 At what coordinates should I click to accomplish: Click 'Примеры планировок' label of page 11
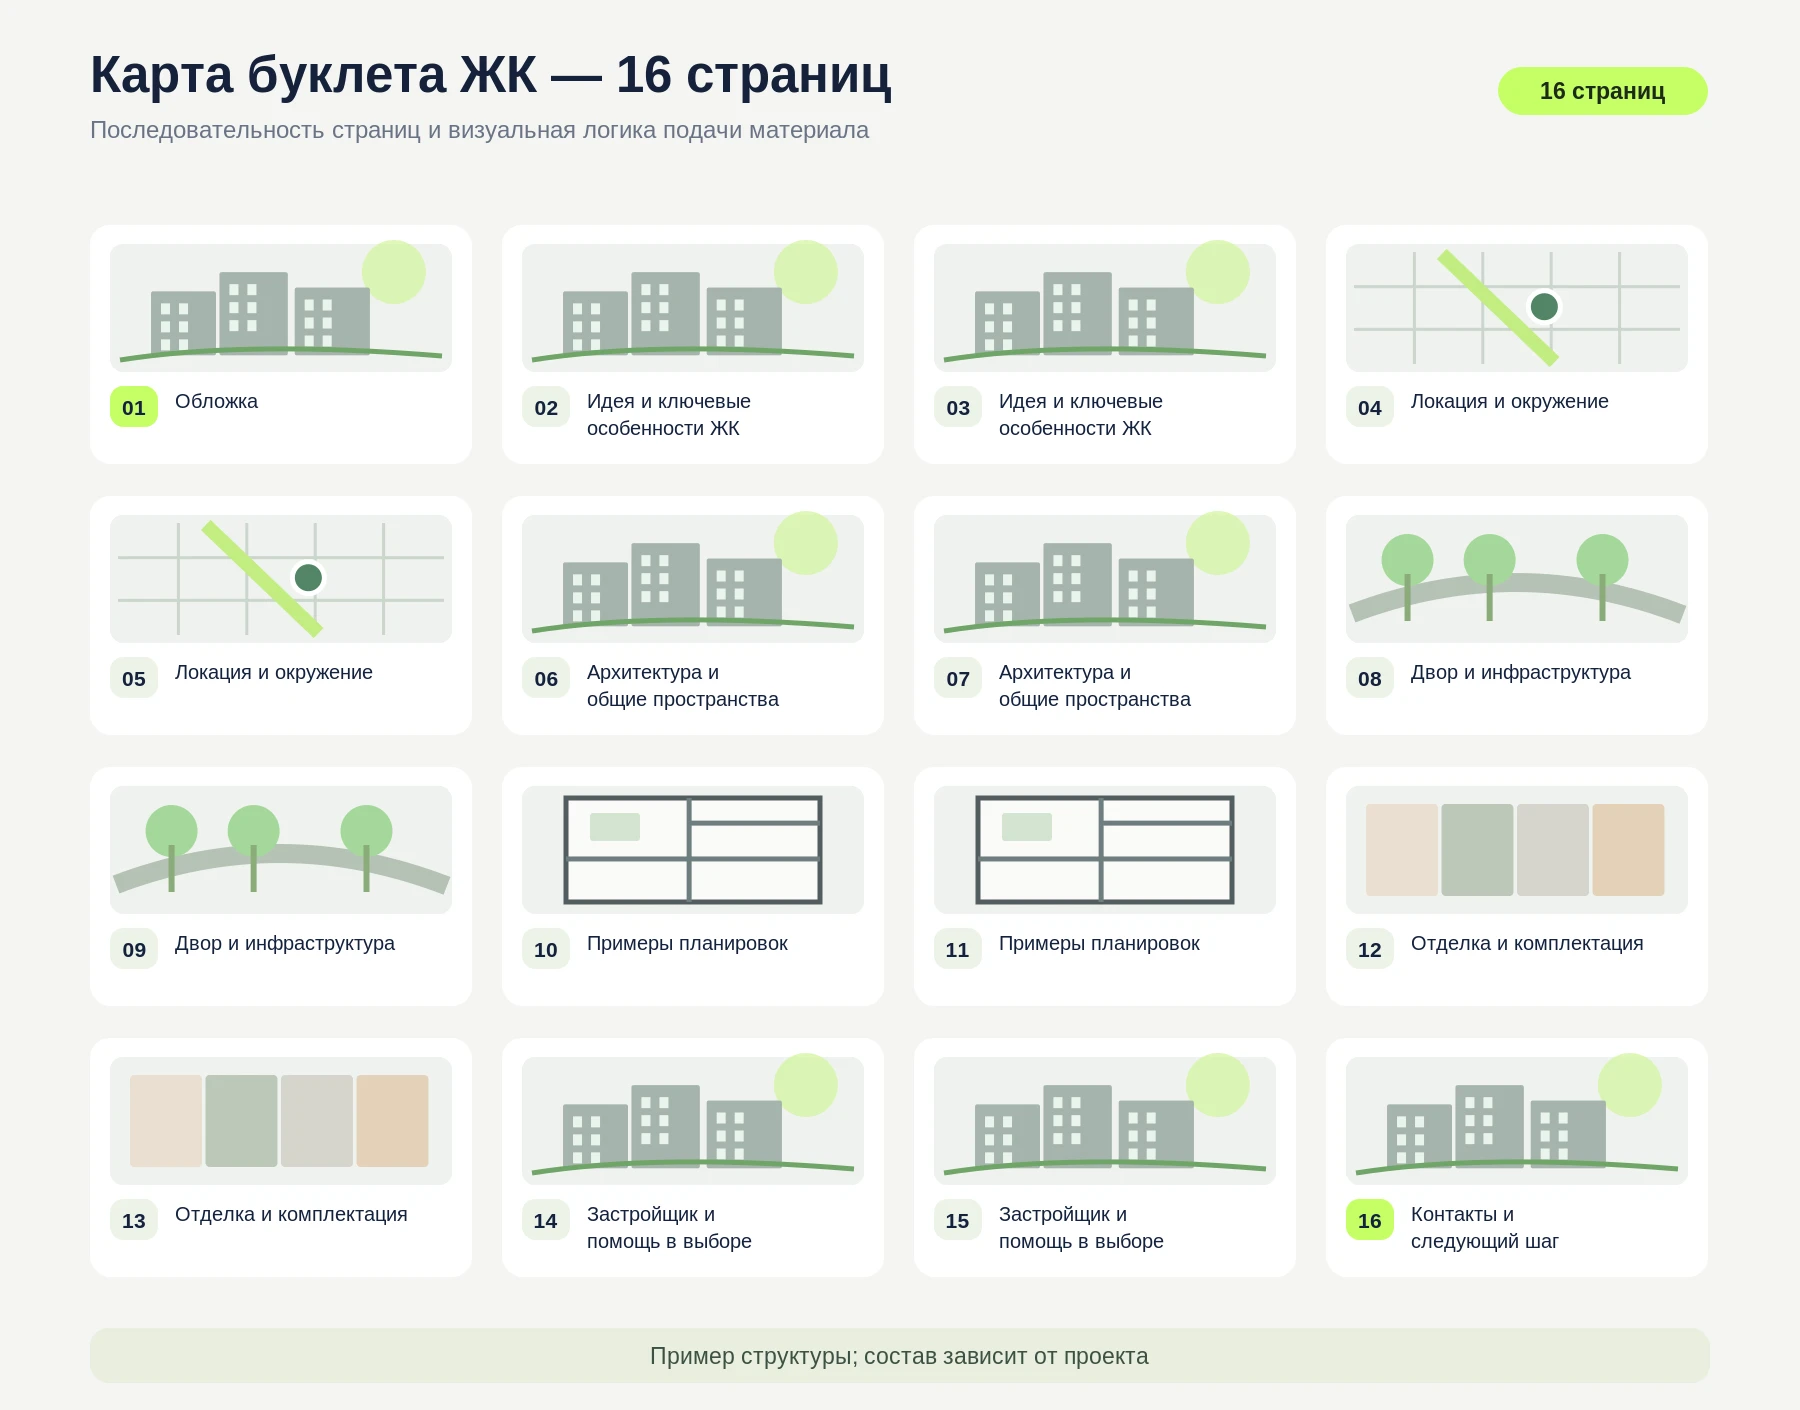pos(1099,943)
